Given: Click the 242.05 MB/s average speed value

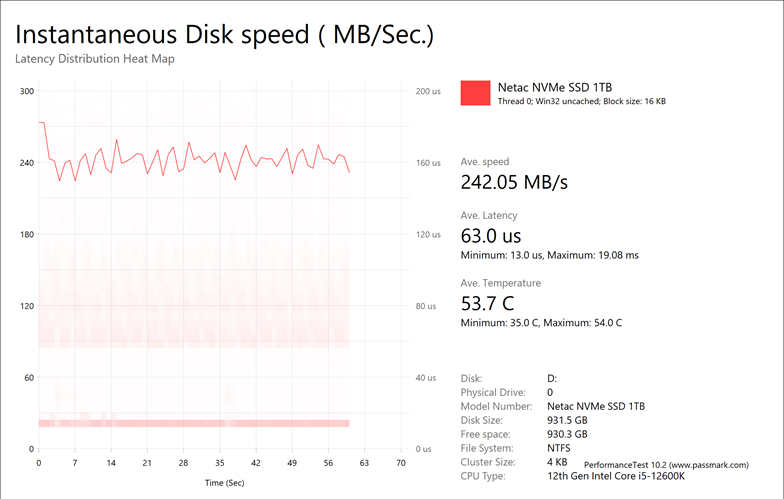Looking at the screenshot, I should click(x=514, y=182).
